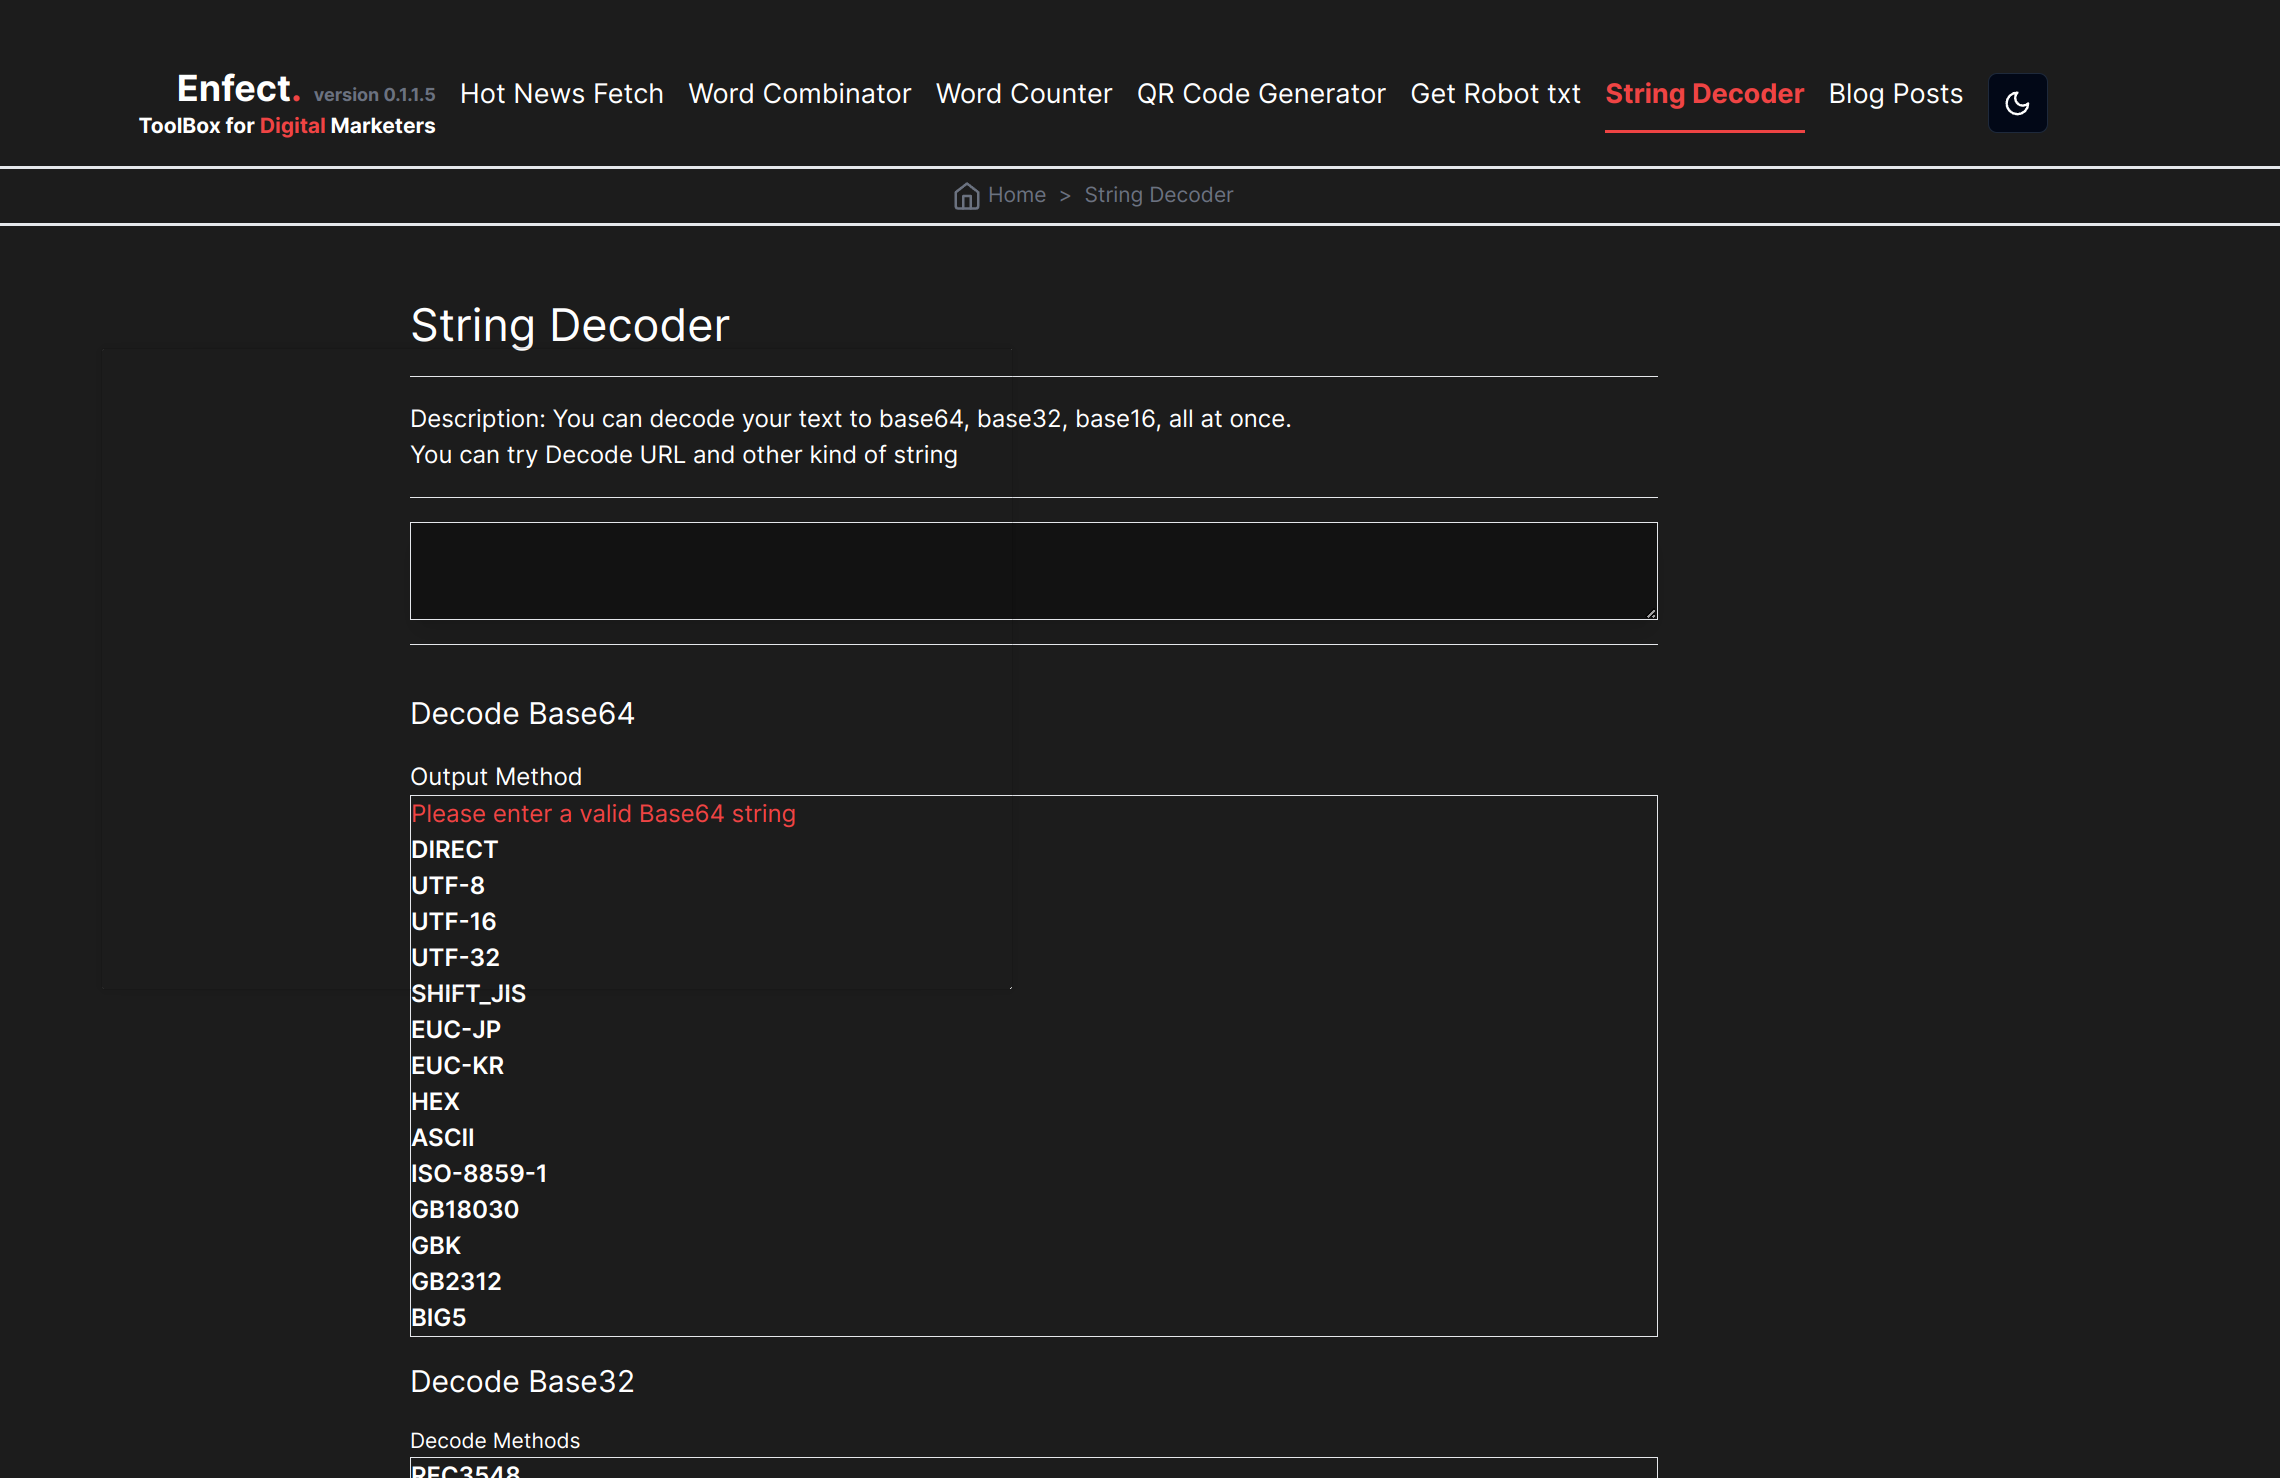Select the RFC3548 Base32 decode method
The height and width of the screenshot is (1478, 2280).
464,1468
